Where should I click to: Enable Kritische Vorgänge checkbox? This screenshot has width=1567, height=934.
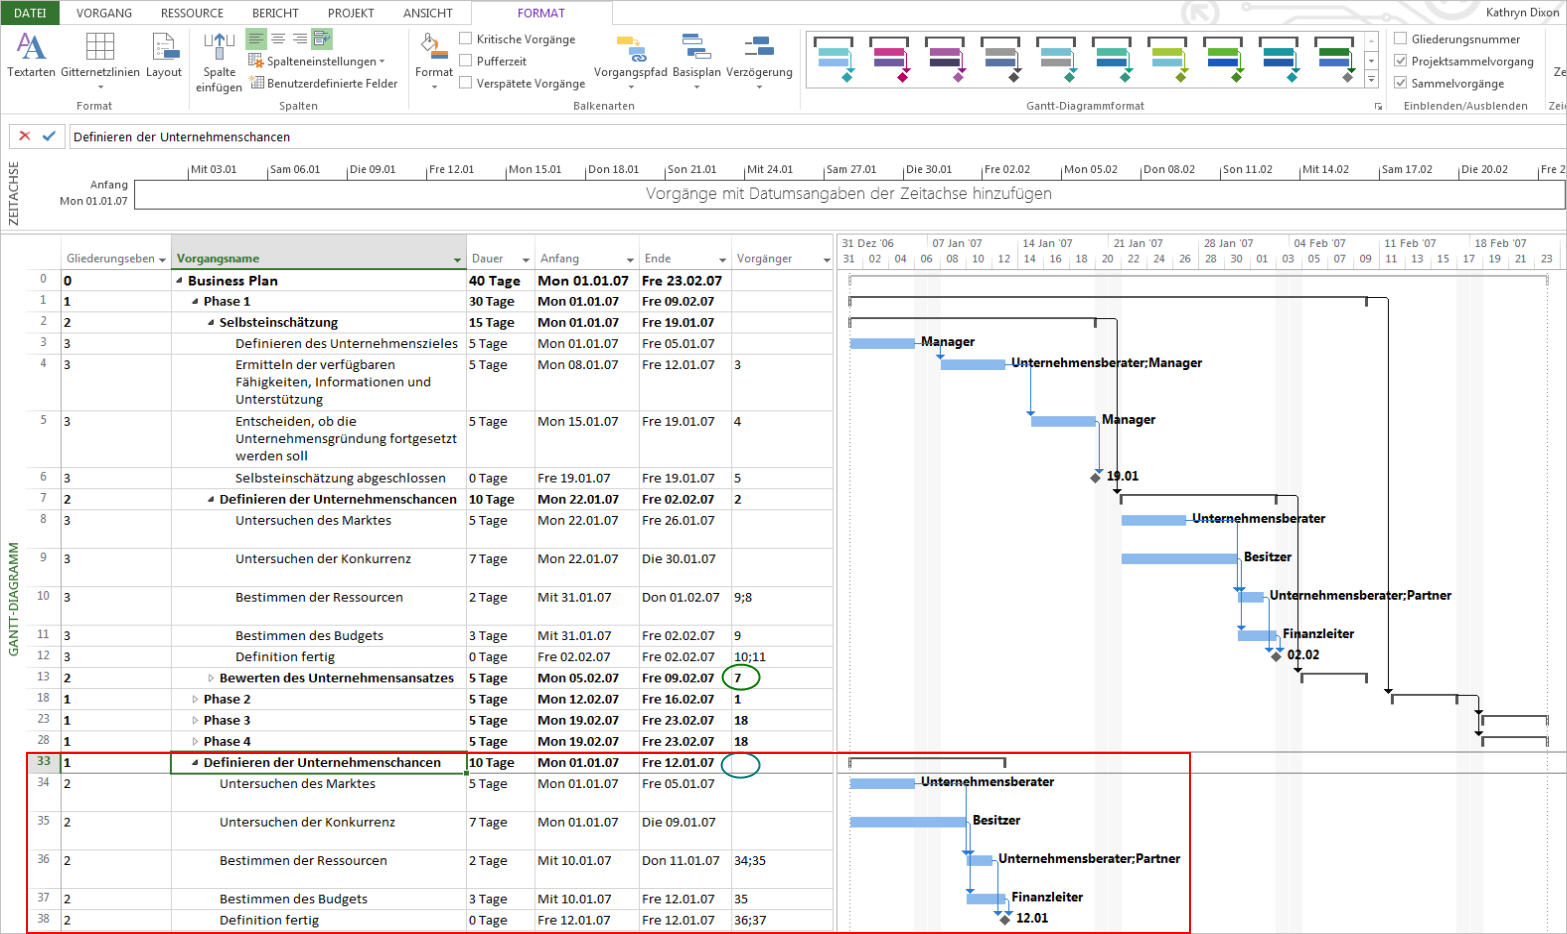click(x=466, y=39)
